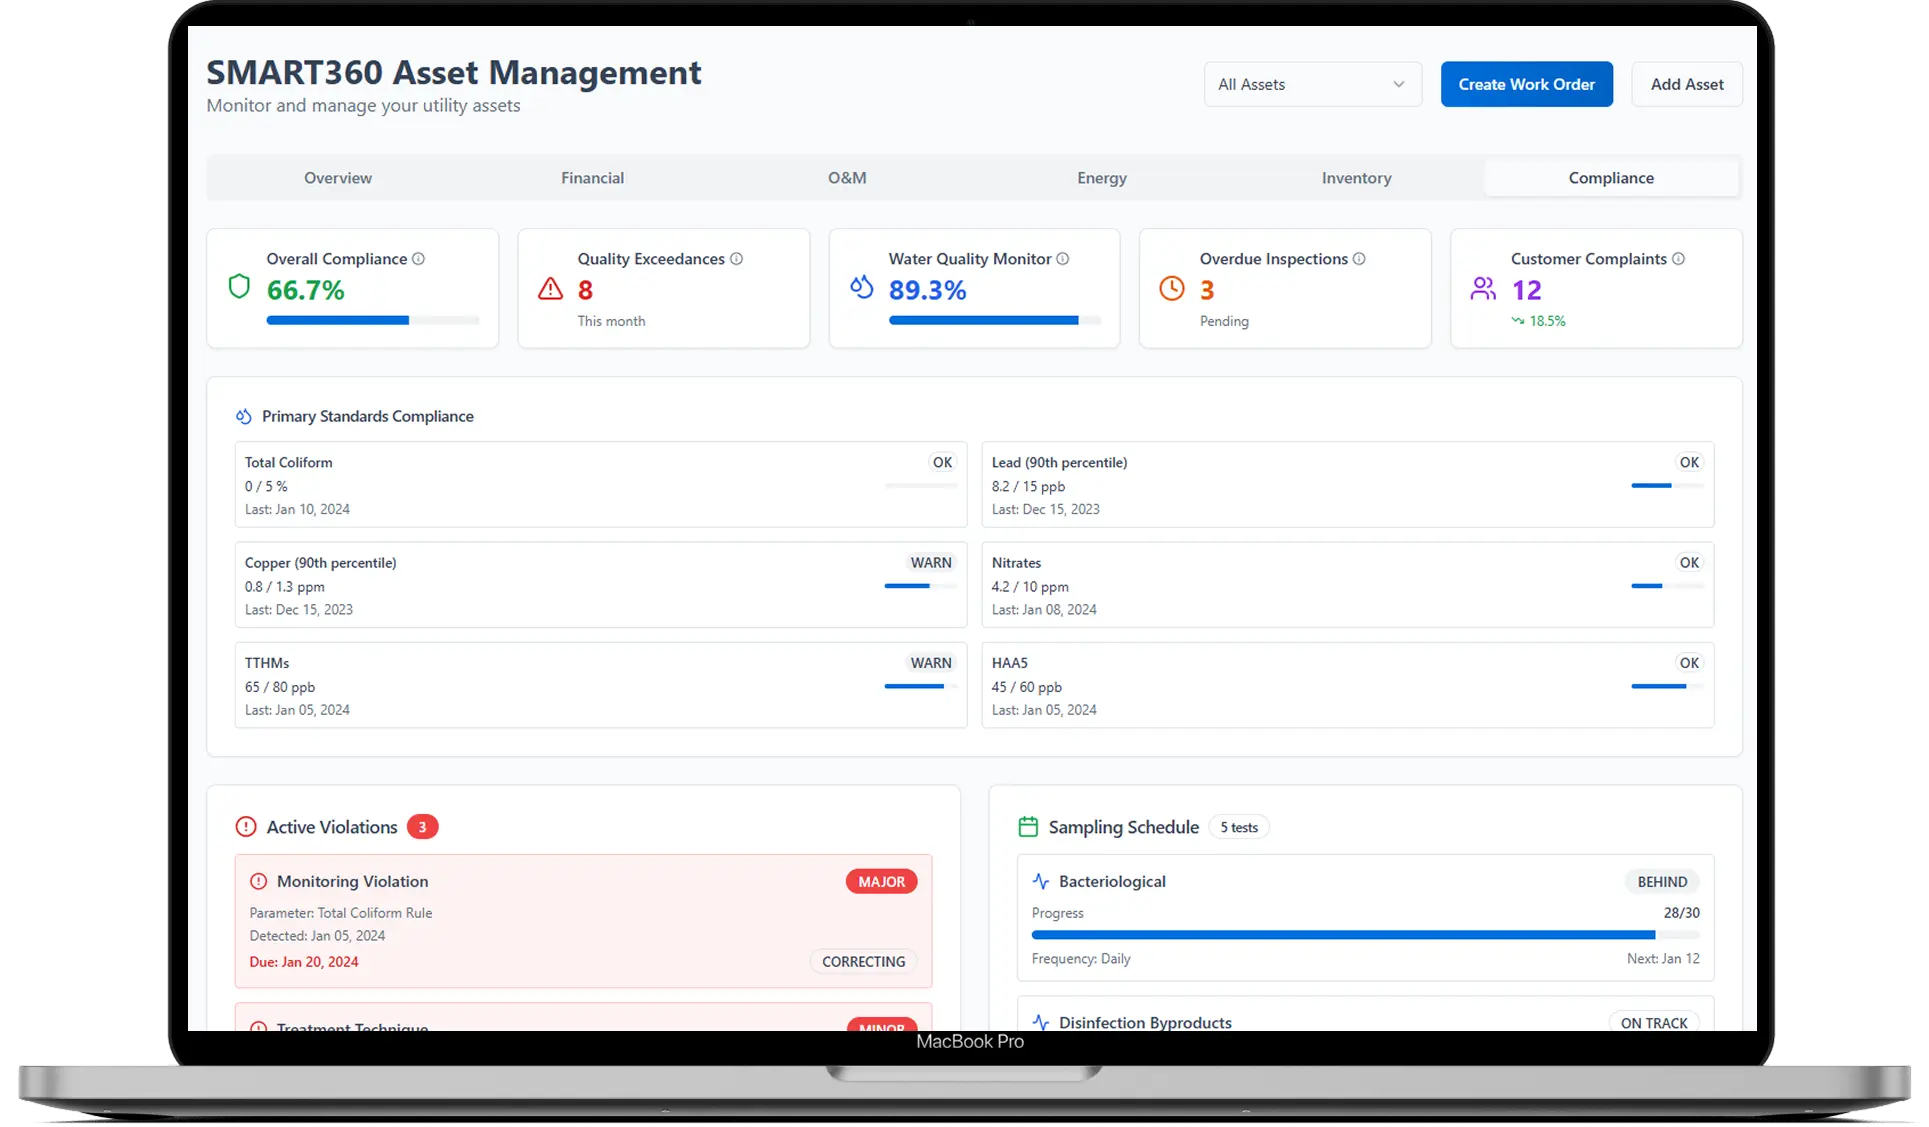
Task: Click the people icon beside Customer Complaints count
Action: click(1483, 287)
